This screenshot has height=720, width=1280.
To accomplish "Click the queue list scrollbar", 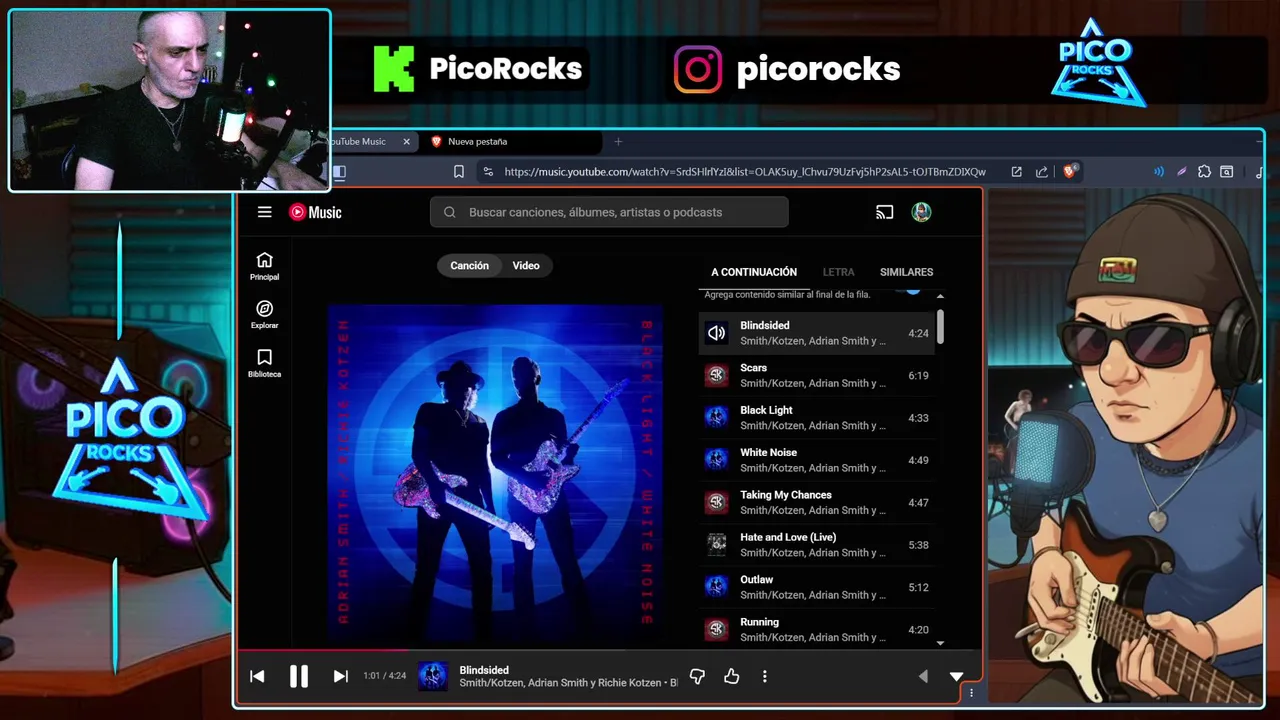I will pos(940,327).
